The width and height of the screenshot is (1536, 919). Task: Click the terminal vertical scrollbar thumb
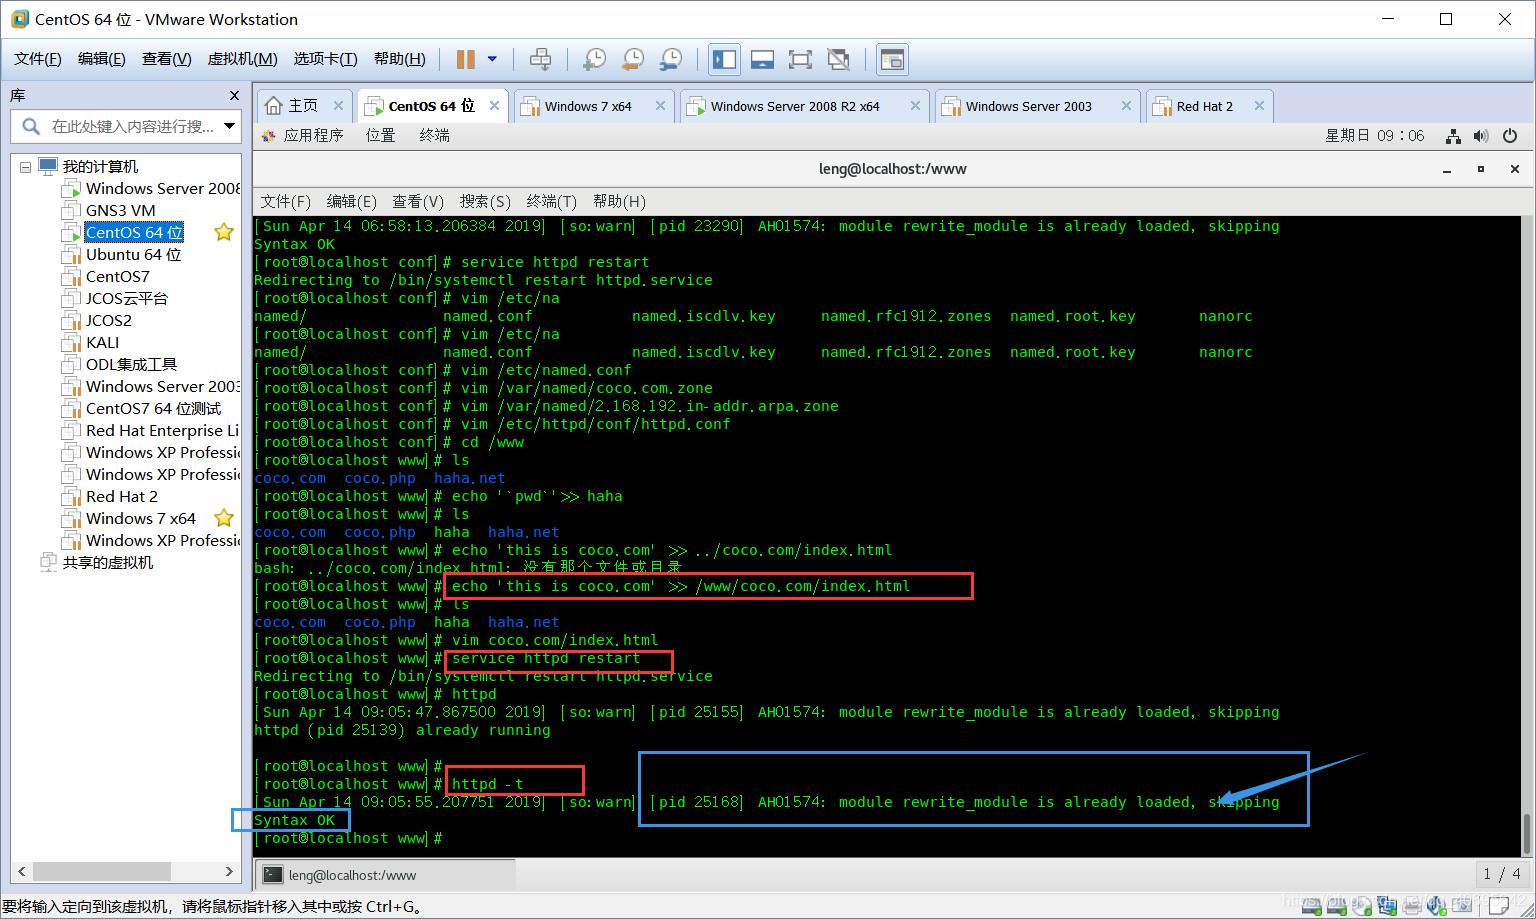[x=1526, y=834]
